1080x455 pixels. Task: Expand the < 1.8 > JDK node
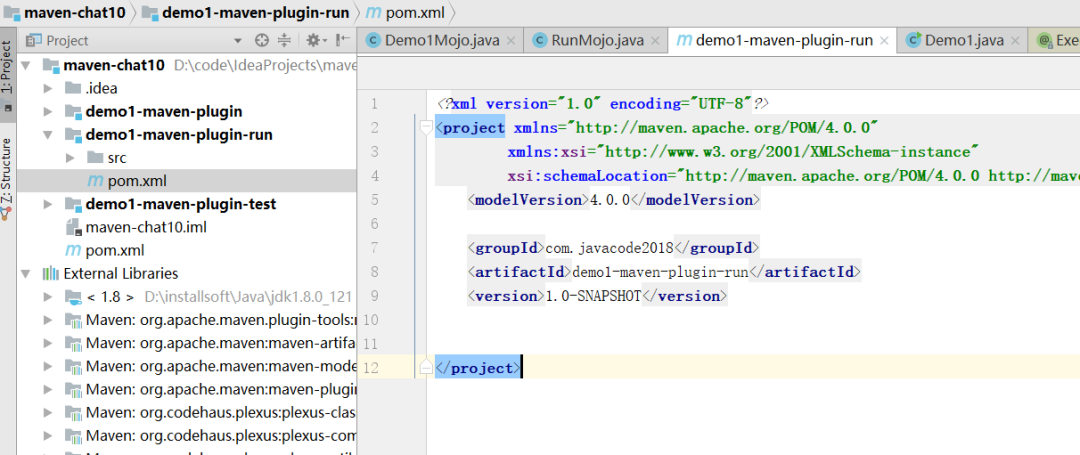point(48,297)
